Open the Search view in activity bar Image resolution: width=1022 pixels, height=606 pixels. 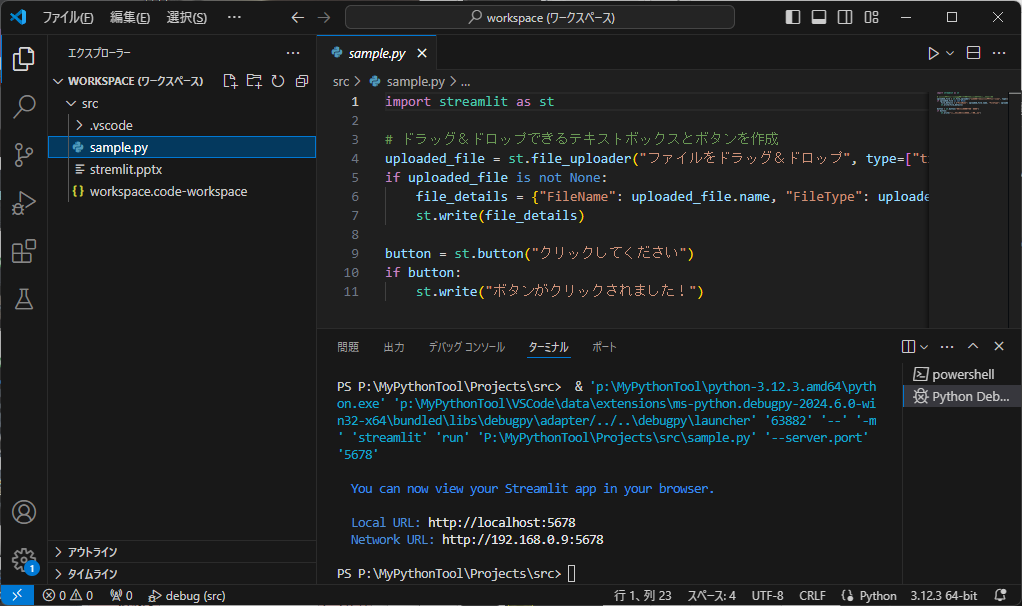point(23,107)
